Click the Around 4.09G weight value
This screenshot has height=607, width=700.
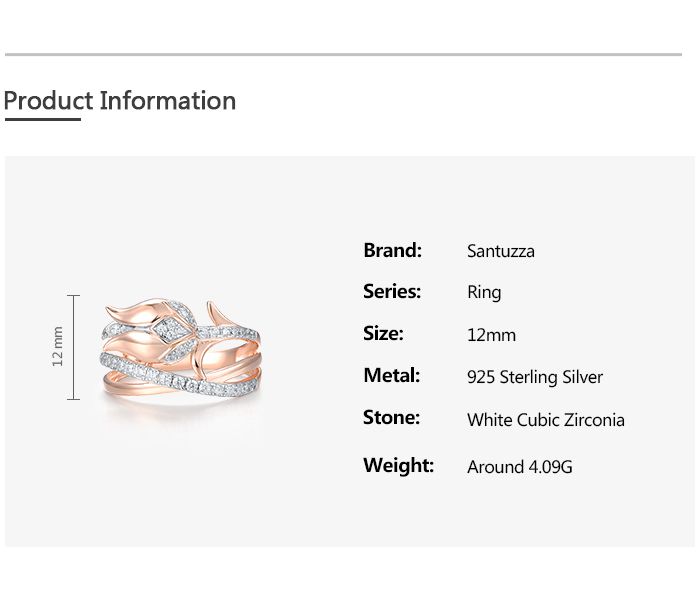click(519, 467)
